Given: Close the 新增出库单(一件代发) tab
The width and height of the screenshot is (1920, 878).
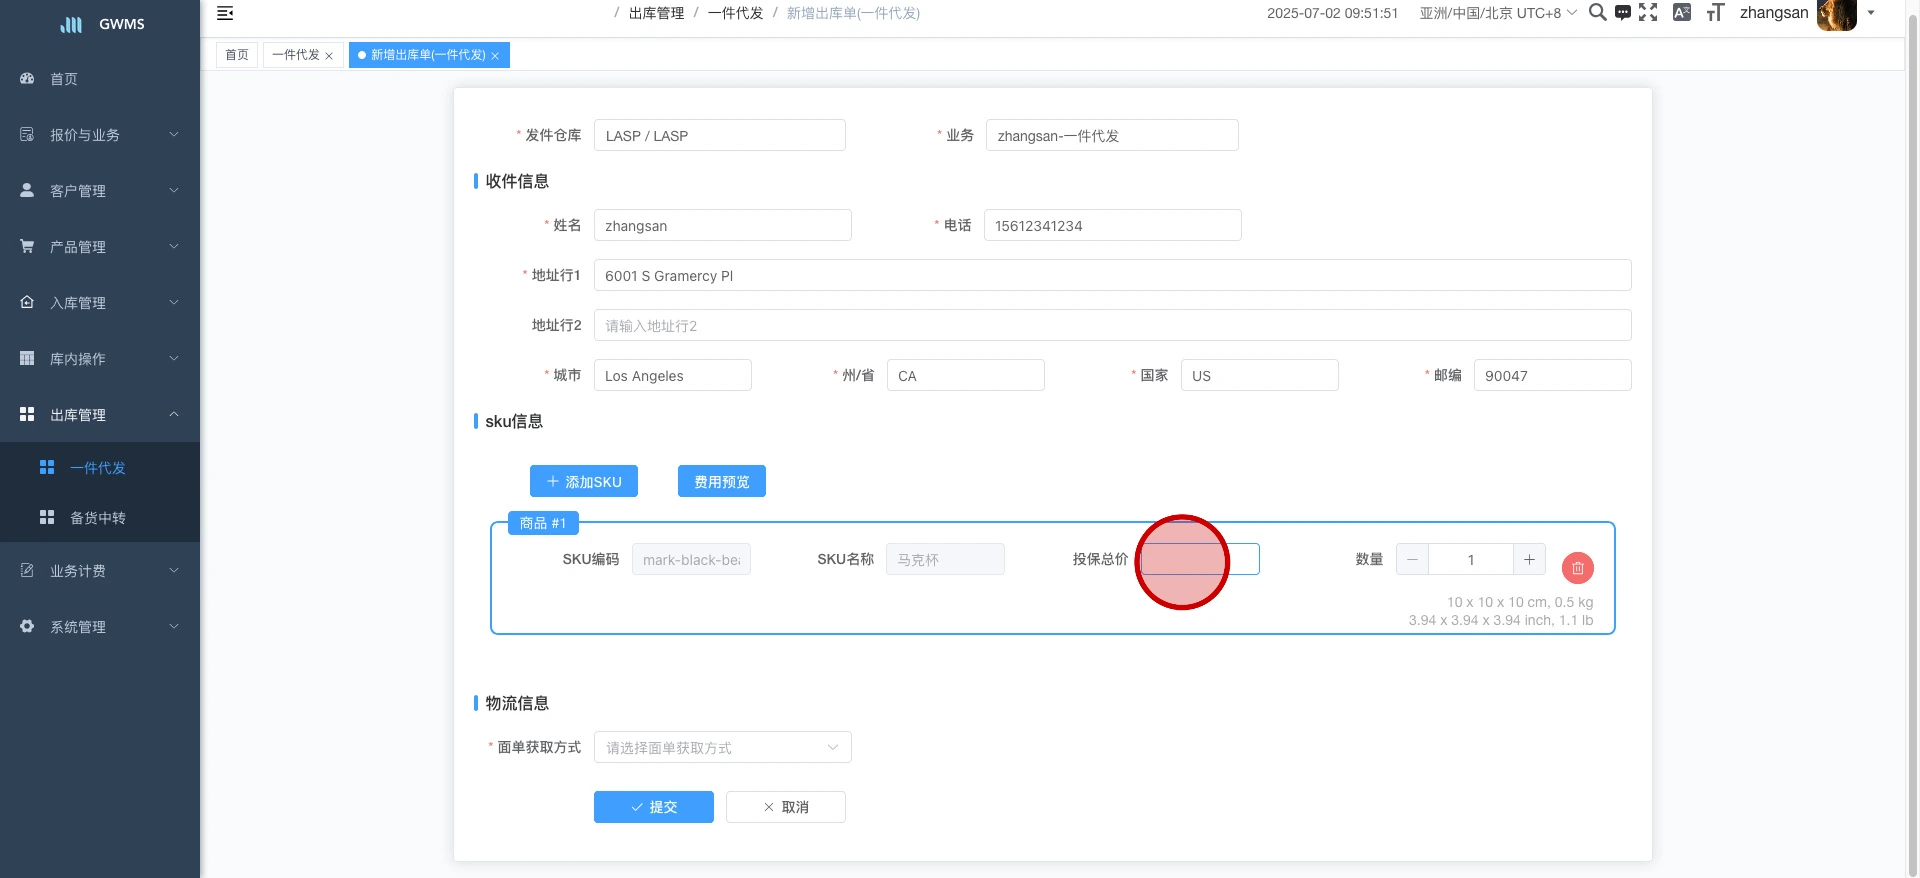Looking at the screenshot, I should pos(495,56).
